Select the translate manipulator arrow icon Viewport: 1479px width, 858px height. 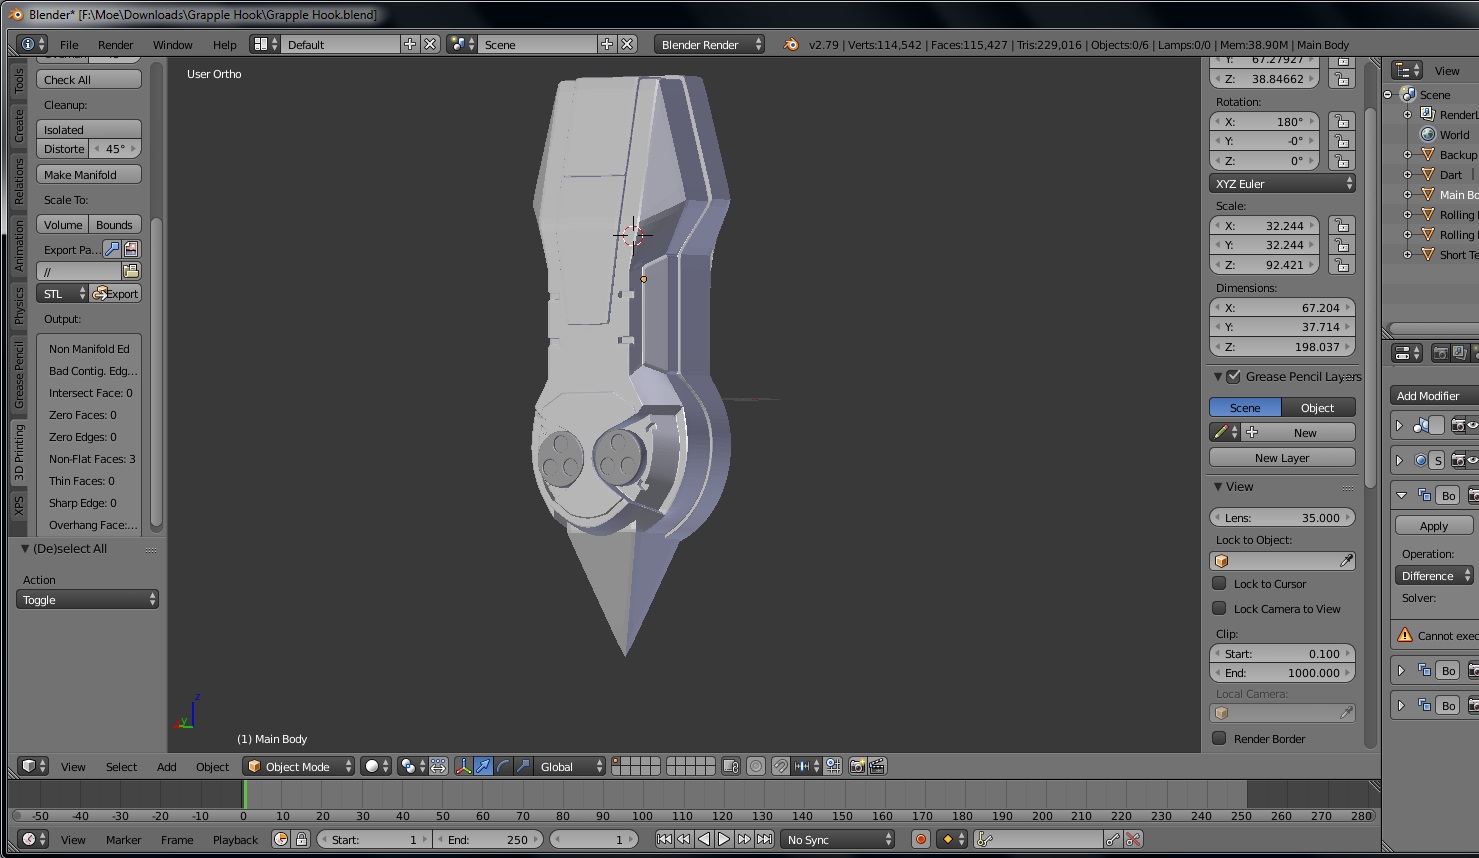tap(483, 766)
